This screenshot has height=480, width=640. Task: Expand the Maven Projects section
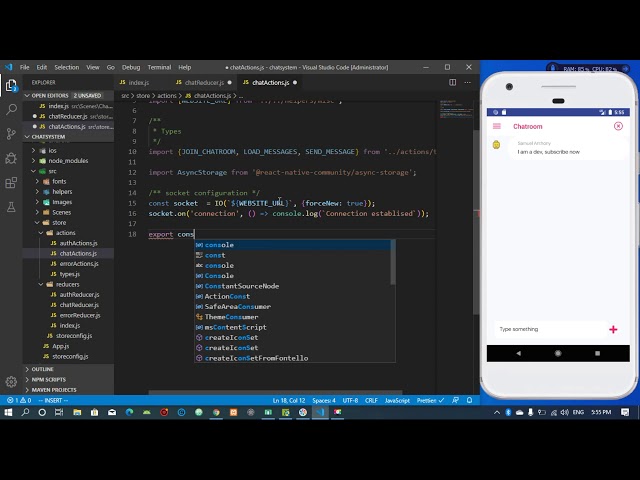(x=54, y=390)
